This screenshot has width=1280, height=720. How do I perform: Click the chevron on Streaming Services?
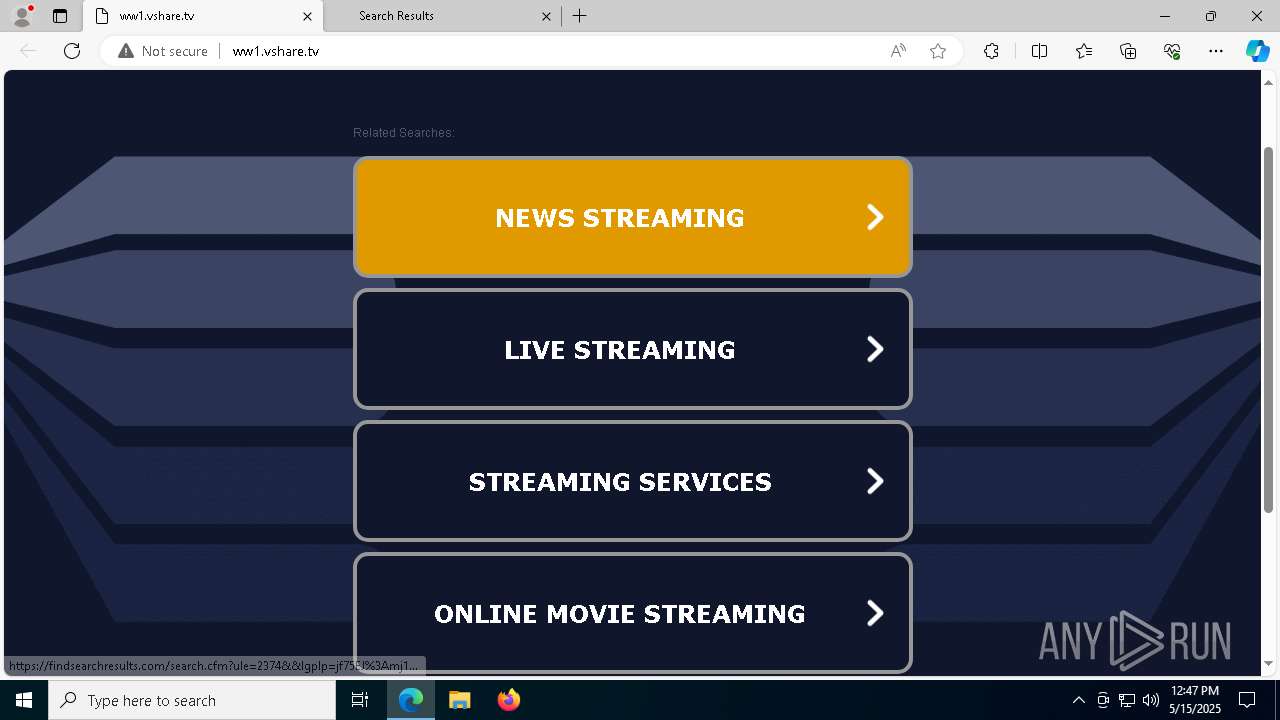875,481
